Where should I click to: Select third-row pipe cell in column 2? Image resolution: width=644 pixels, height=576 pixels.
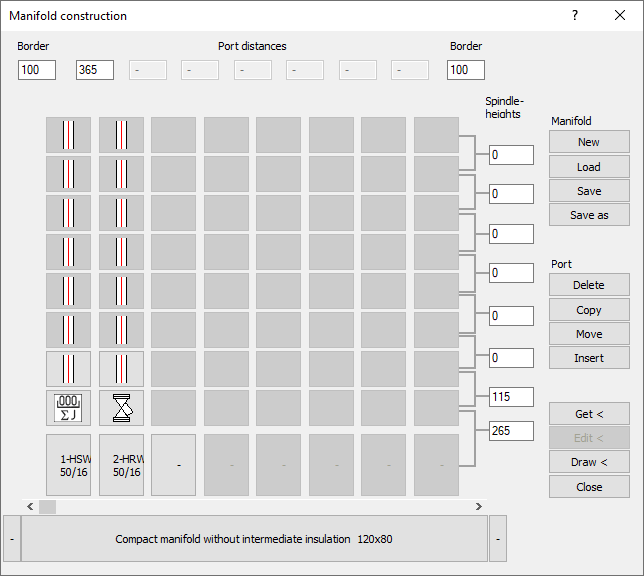[122, 213]
